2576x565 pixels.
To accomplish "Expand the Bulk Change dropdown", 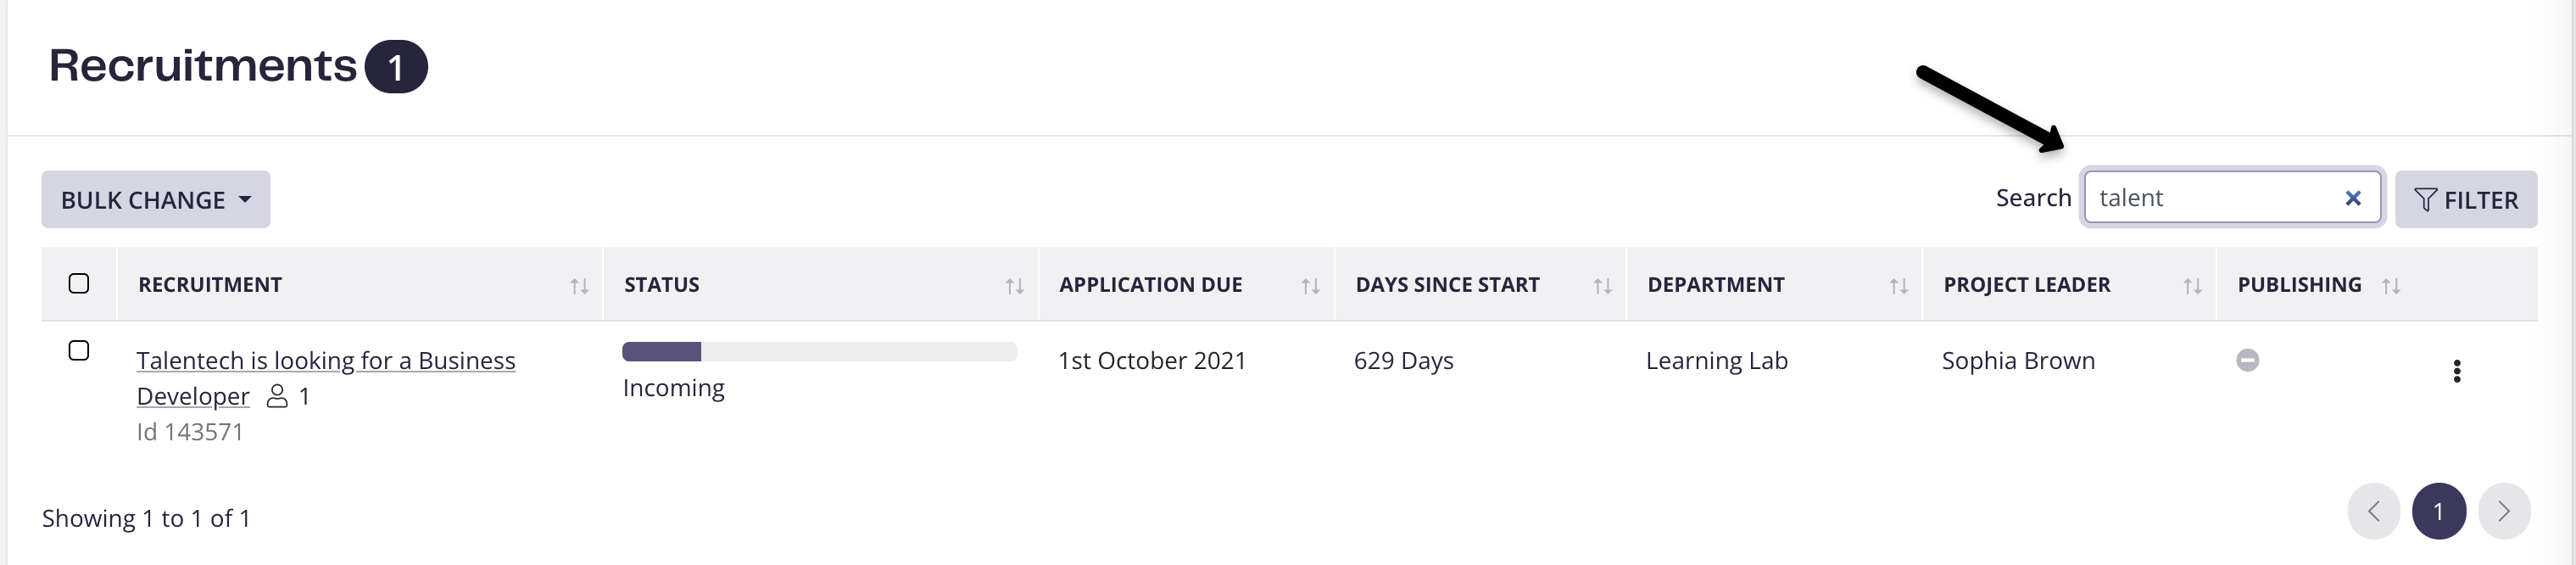I will [x=156, y=199].
